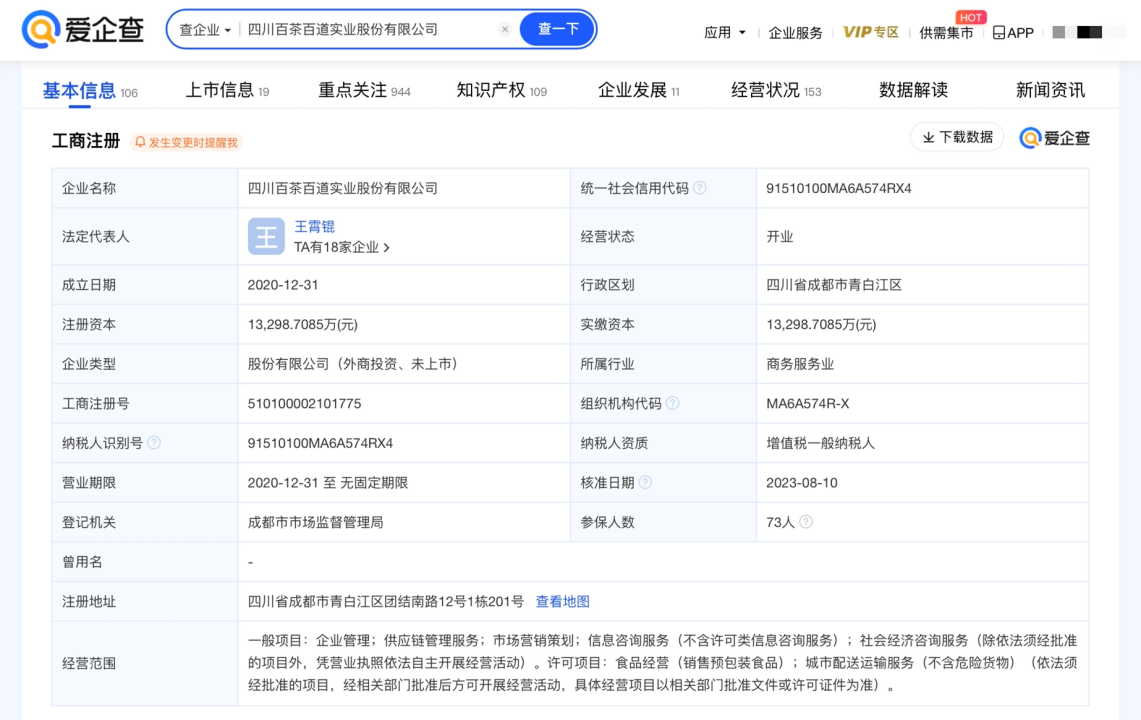Click the help icon beside 组织机构代码
The height and width of the screenshot is (720, 1141).
pyautogui.click(x=672, y=403)
